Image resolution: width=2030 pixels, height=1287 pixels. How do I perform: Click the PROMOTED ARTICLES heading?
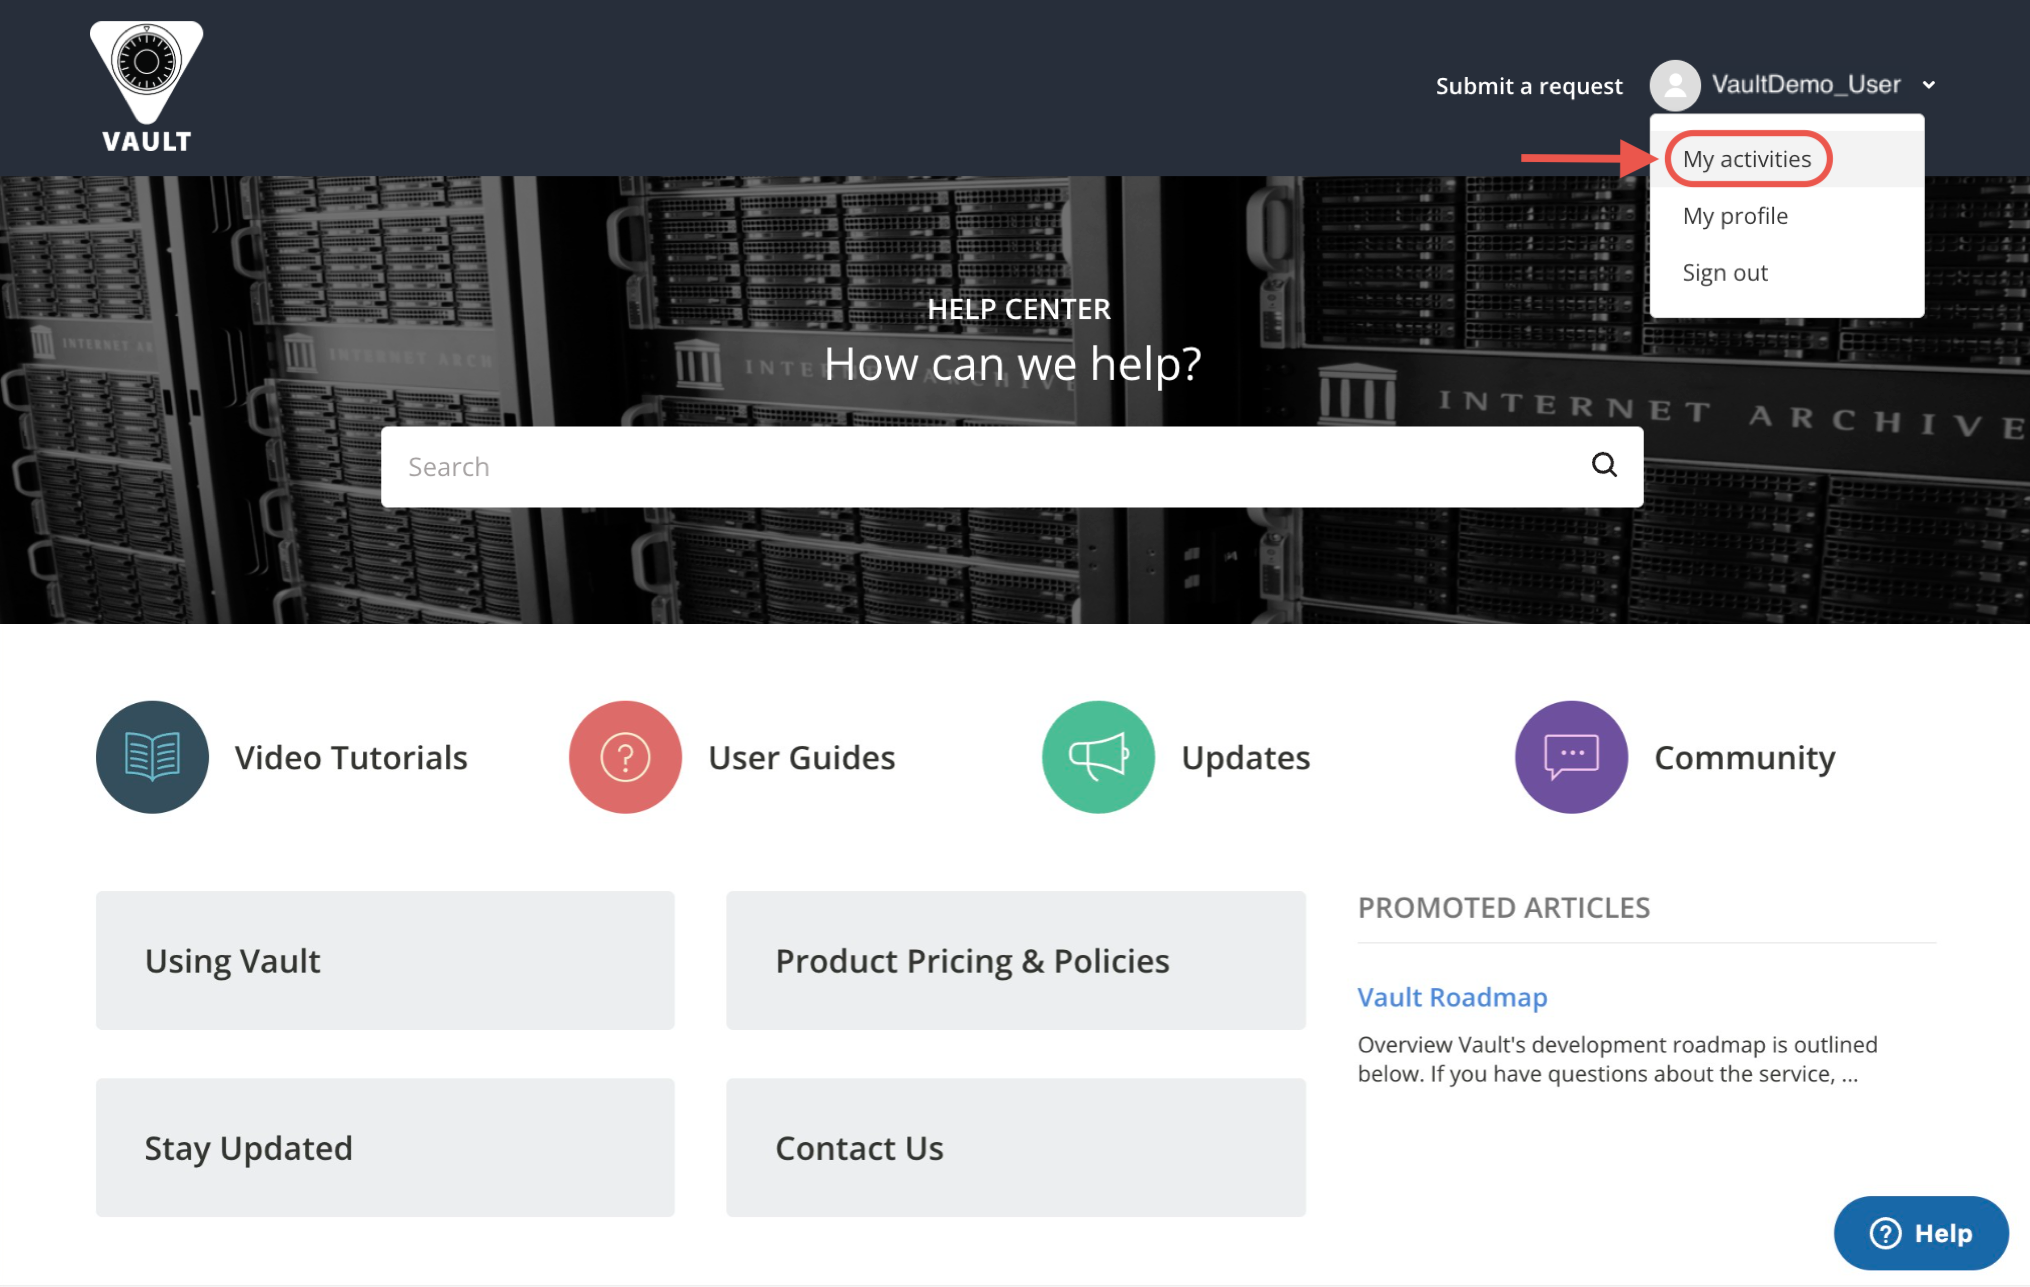tap(1503, 908)
